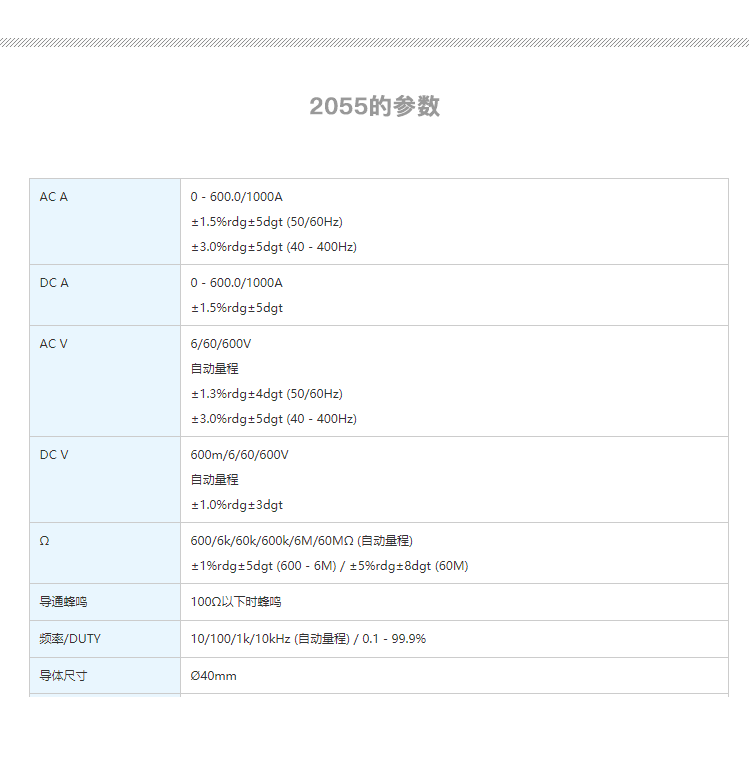
Task: Click the DC A value "0 - 600.0/1000A"
Action: pos(237,283)
